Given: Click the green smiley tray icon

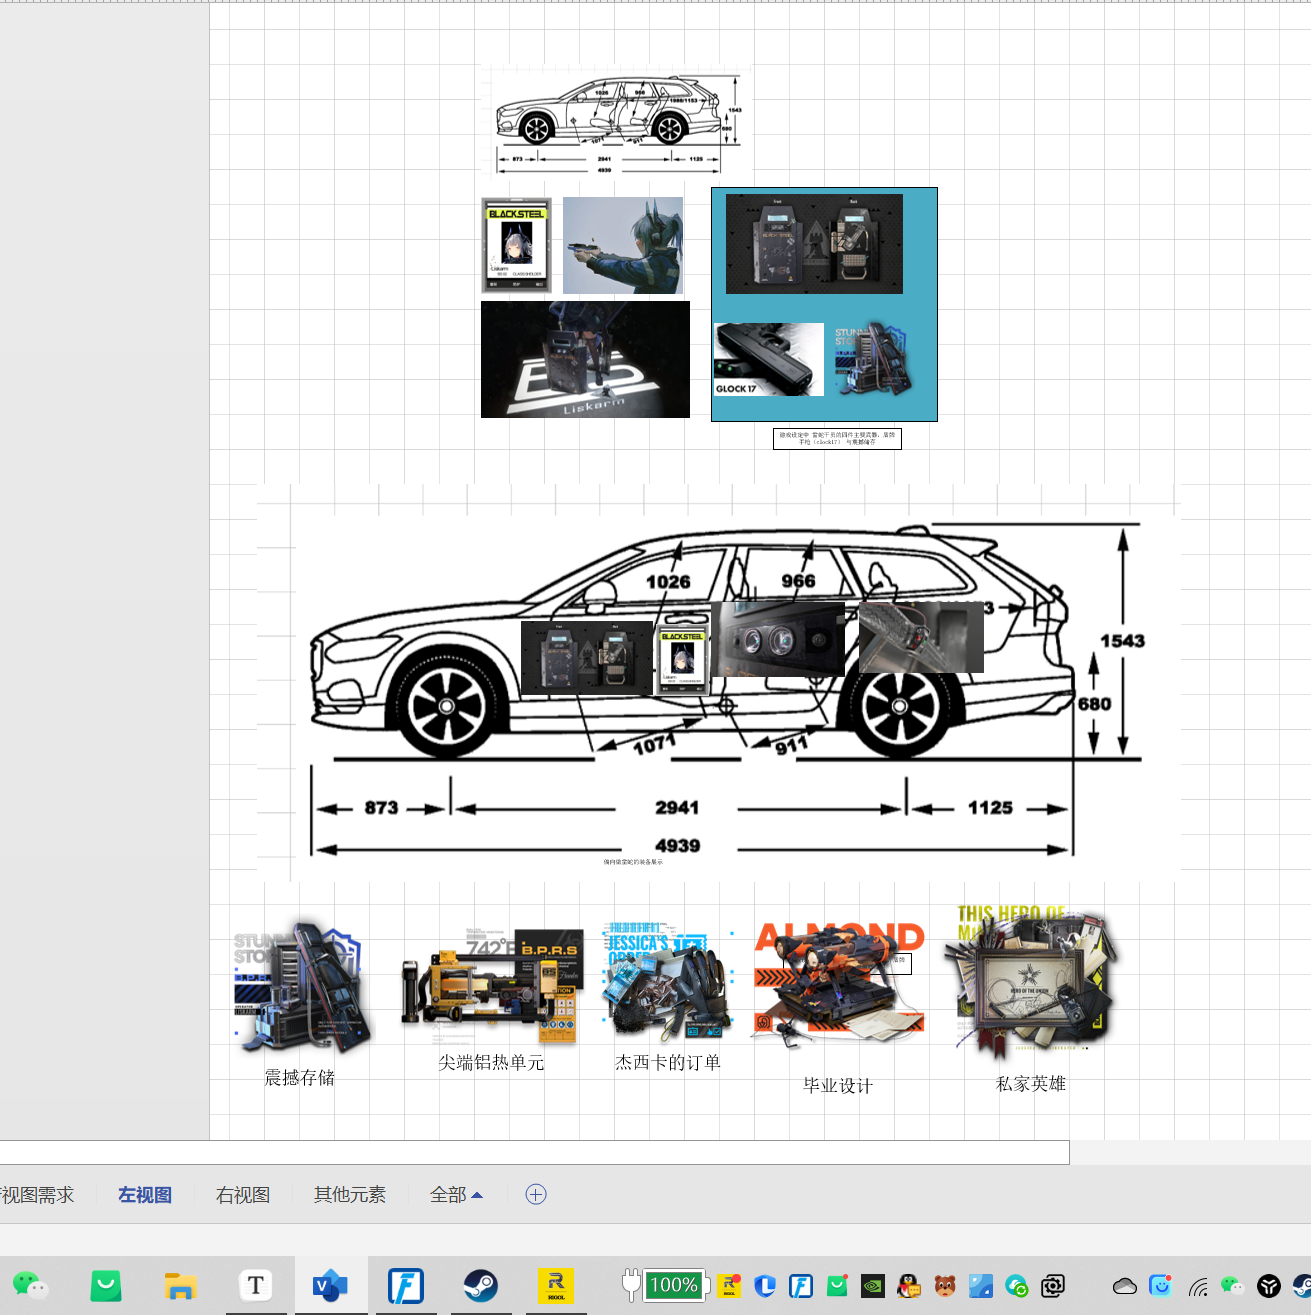Looking at the screenshot, I should click(838, 1286).
